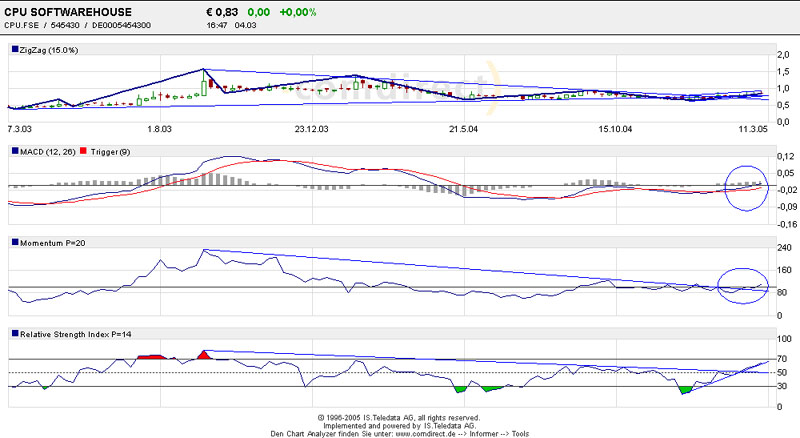
Task: Click the Momentum legend color square
Action: [14, 242]
